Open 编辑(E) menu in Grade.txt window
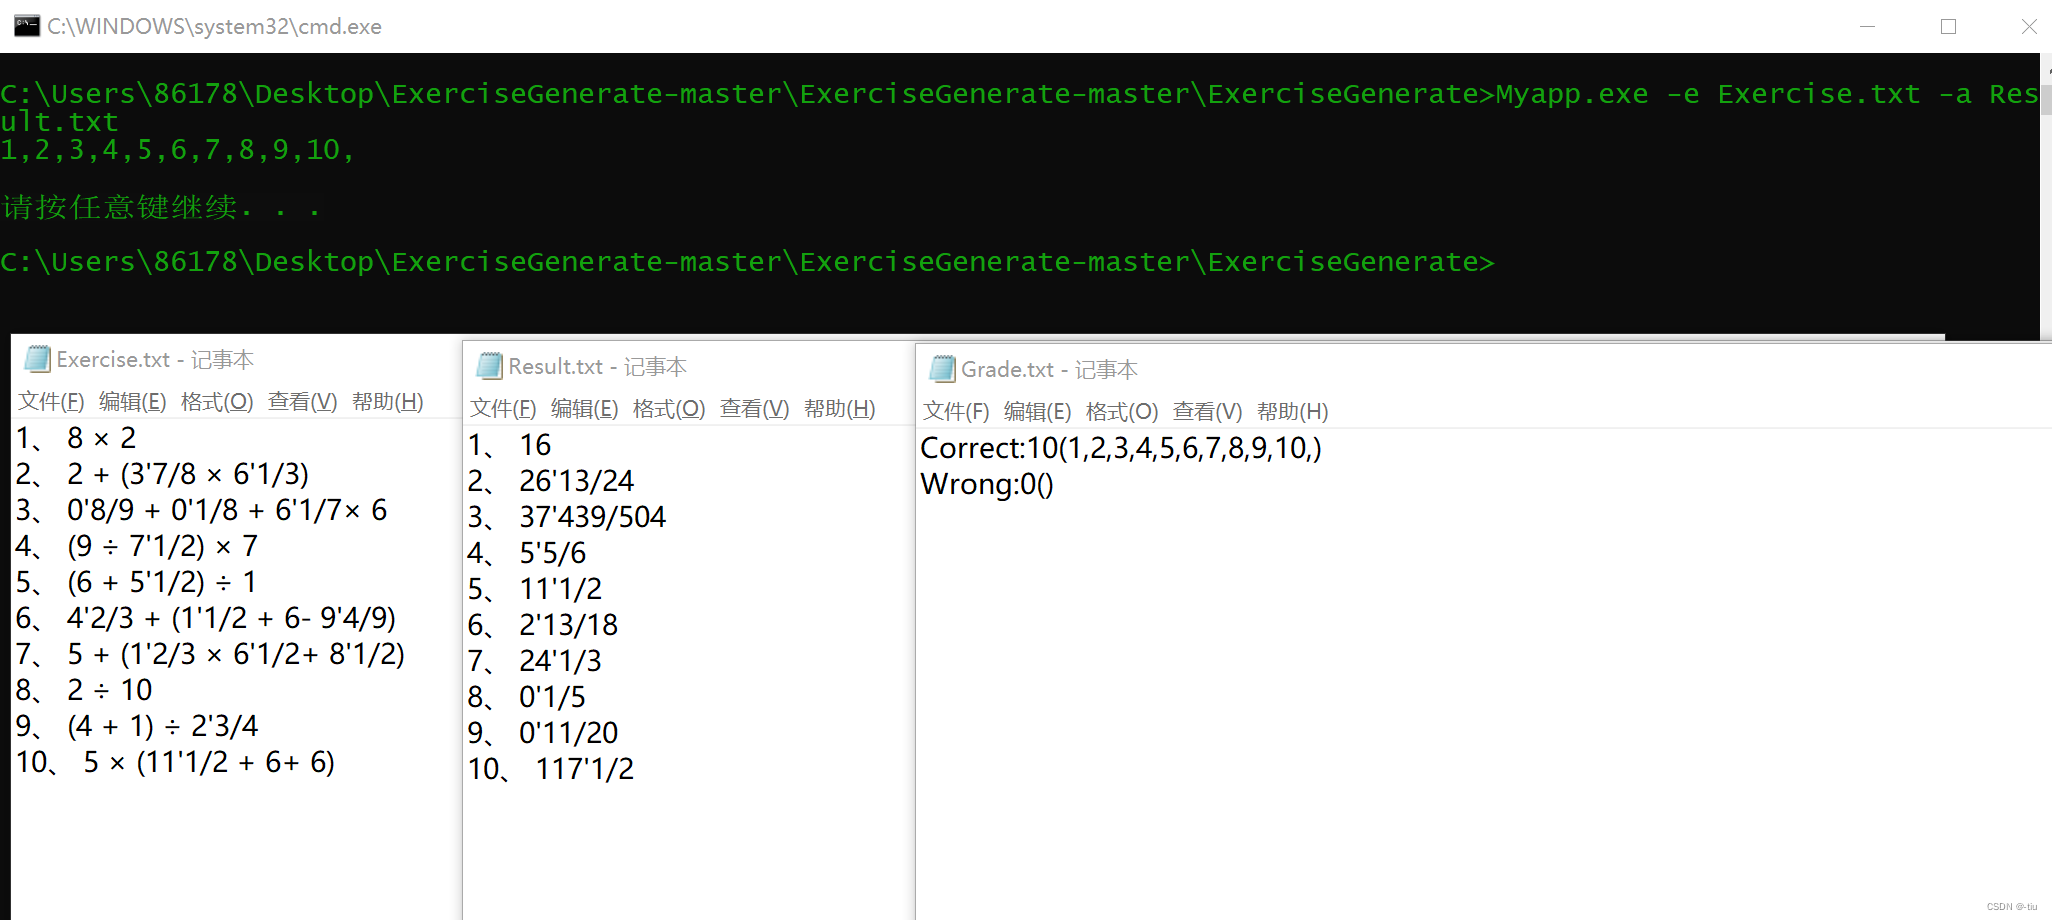Viewport: 2052px width, 920px height. [1038, 412]
